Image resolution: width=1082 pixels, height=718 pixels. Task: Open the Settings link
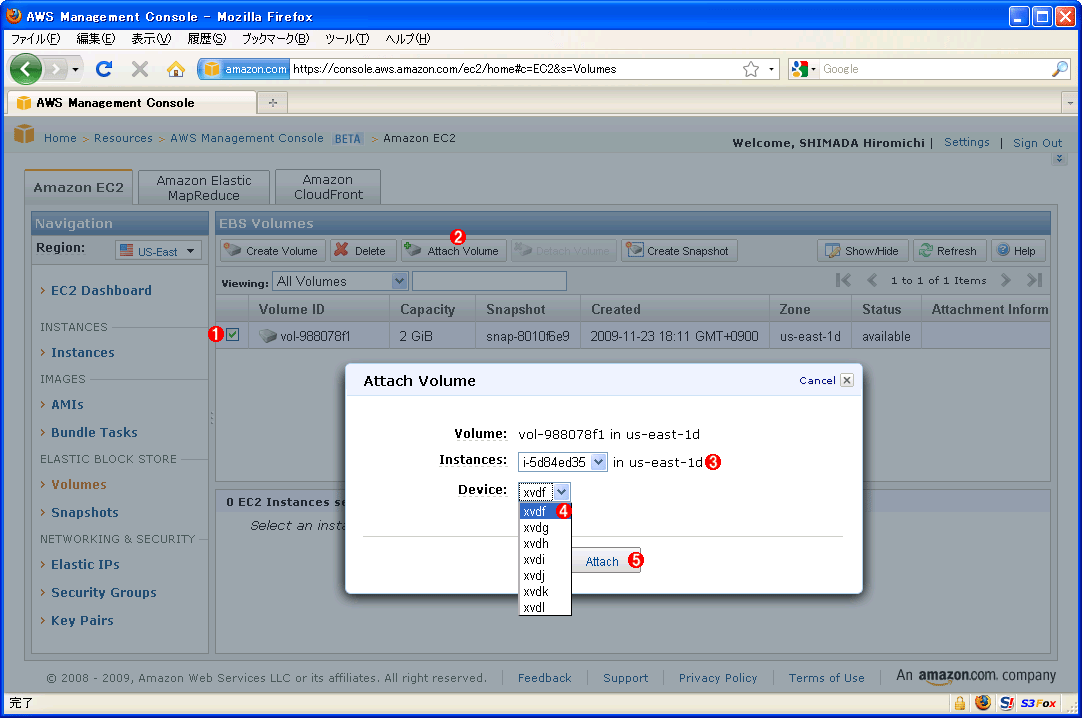tap(966, 142)
